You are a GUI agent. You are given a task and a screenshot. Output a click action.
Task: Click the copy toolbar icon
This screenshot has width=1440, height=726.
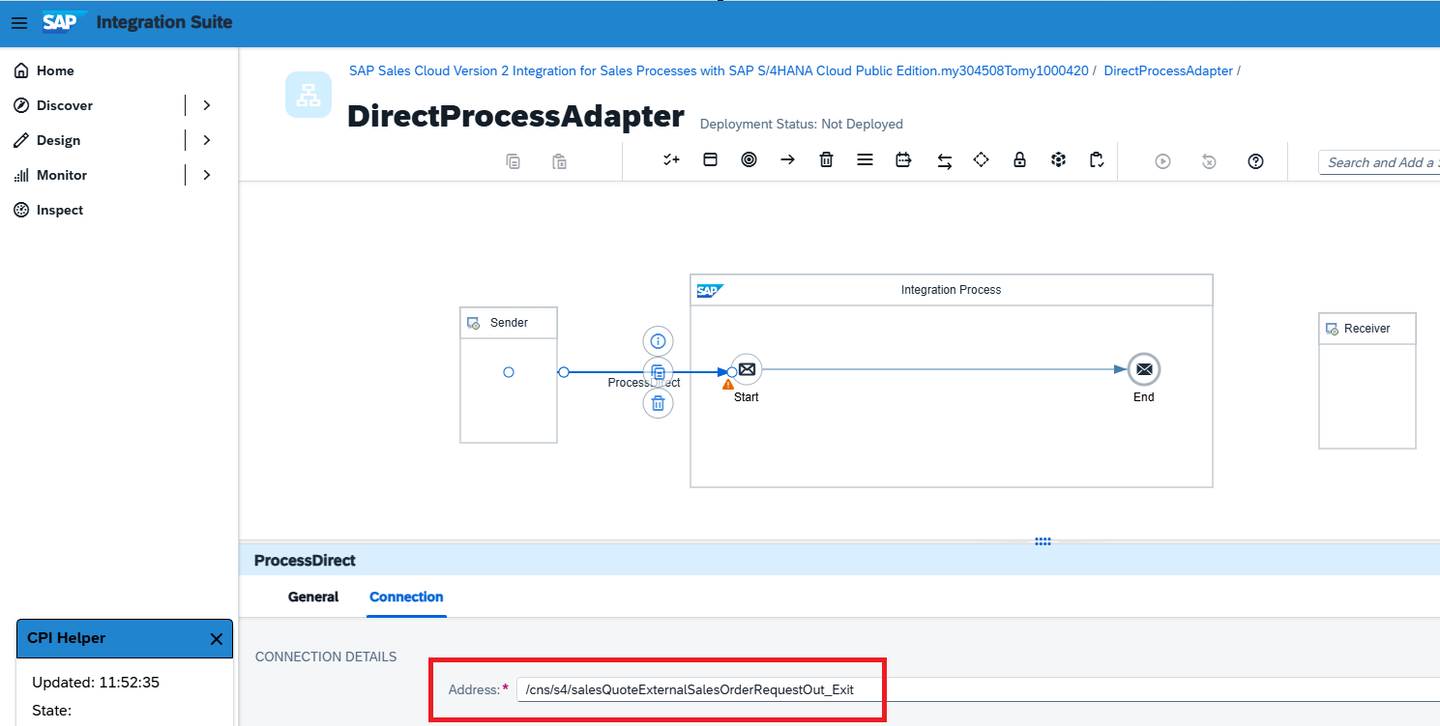pyautogui.click(x=513, y=161)
